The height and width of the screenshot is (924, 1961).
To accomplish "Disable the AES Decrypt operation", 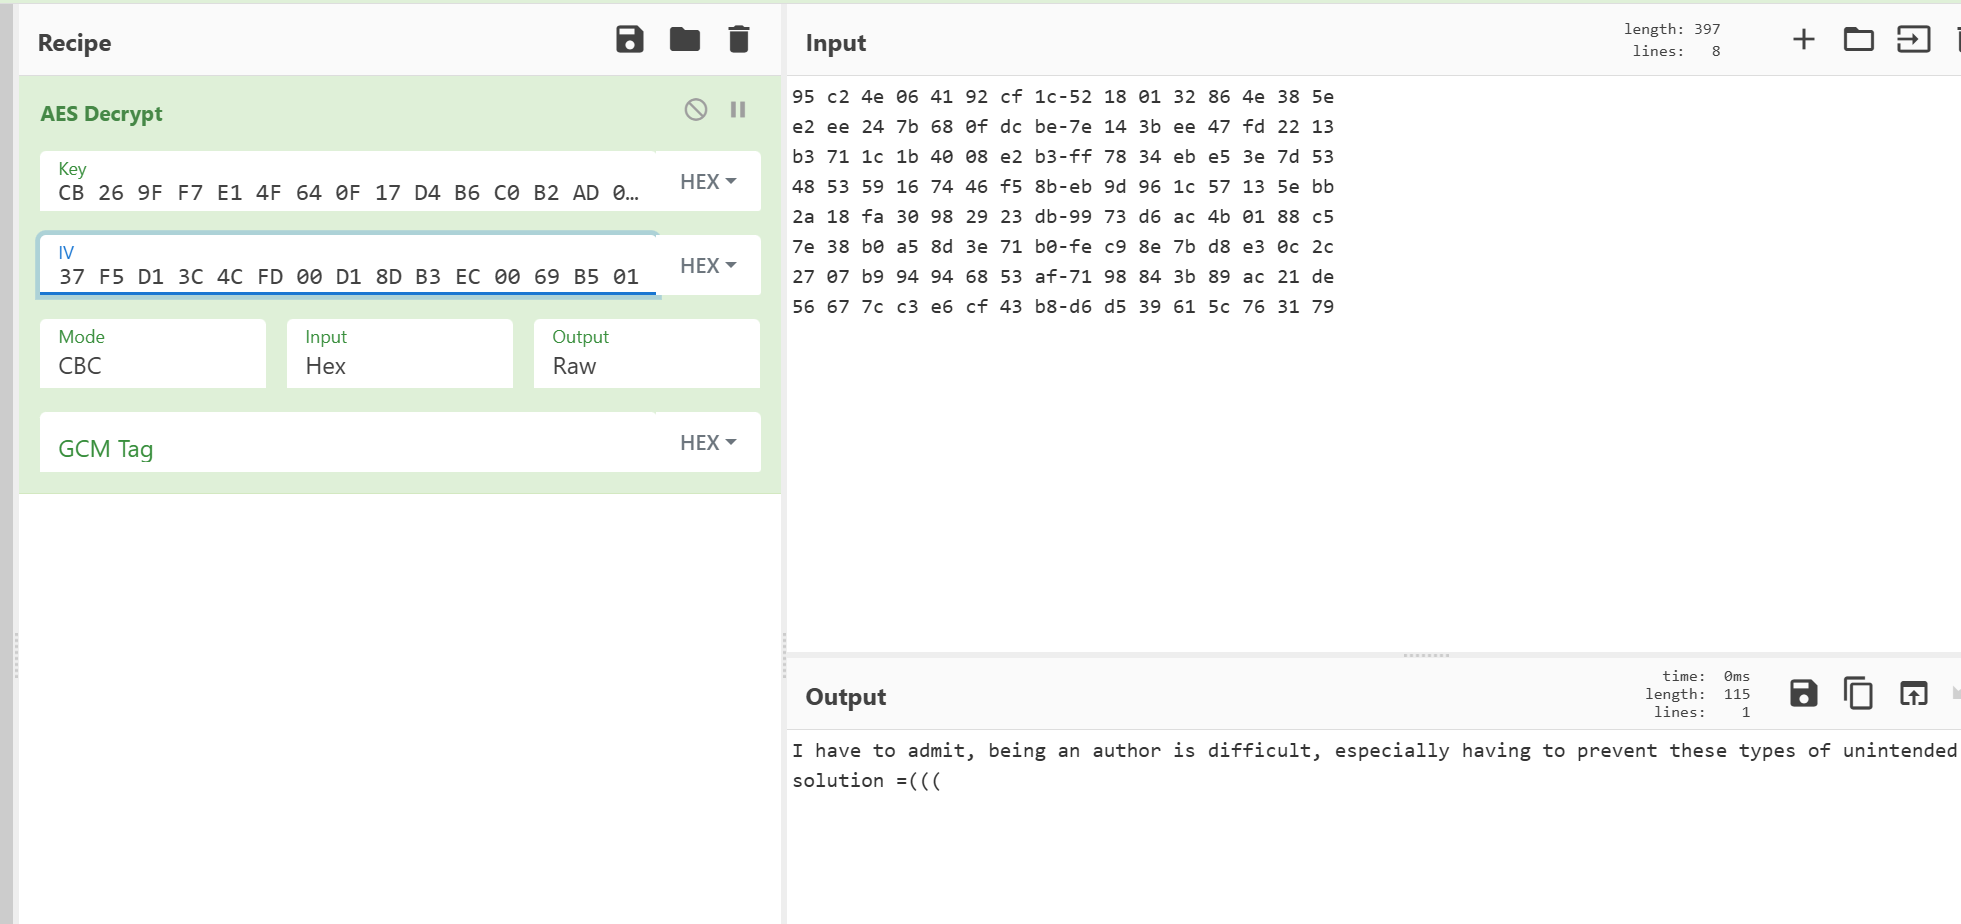I will tap(696, 110).
